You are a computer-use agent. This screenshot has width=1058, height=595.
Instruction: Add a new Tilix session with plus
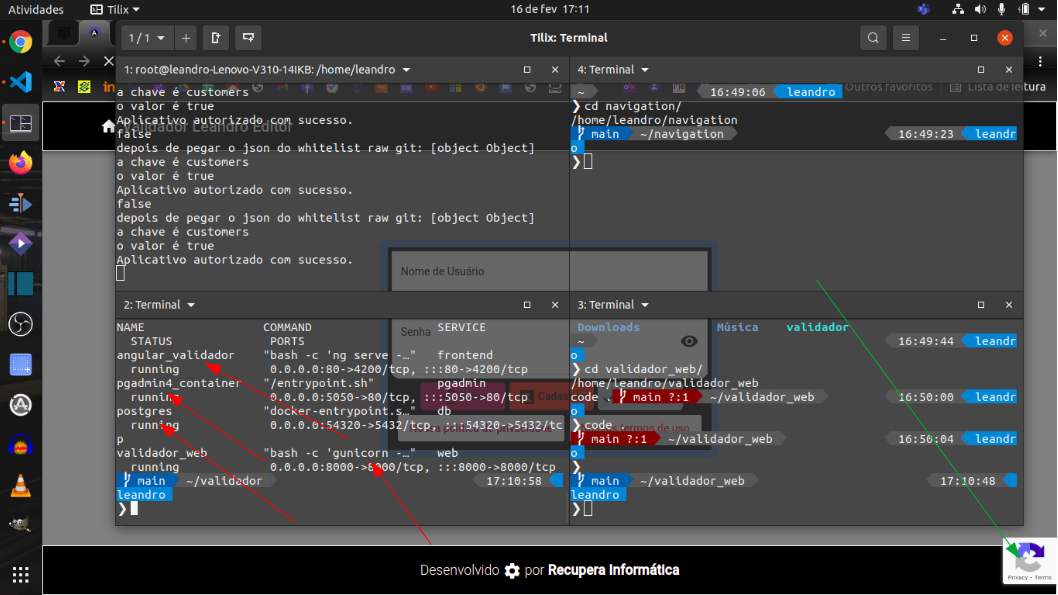click(186, 38)
